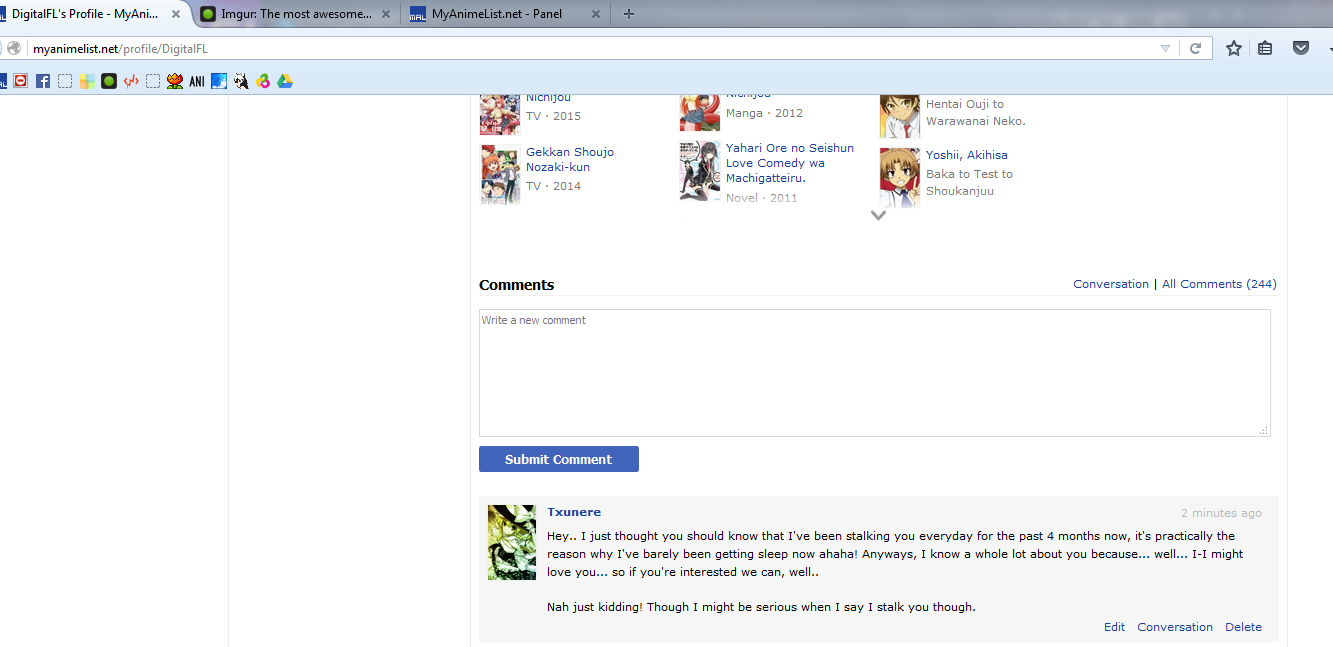Open Yoshii, Akihisa character link
1333x647 pixels.
coord(967,155)
